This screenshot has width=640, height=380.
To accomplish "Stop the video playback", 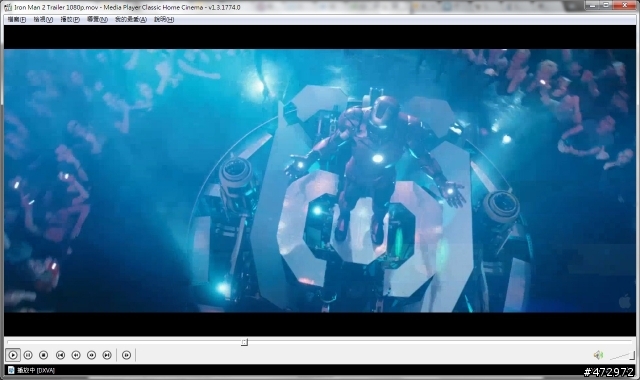I will (44, 355).
